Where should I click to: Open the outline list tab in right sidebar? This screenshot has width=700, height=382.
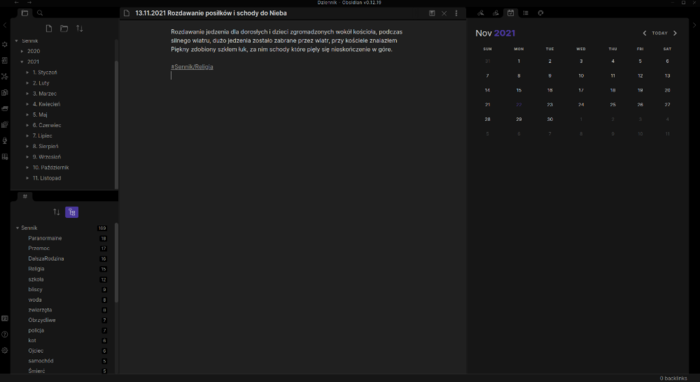click(525, 13)
